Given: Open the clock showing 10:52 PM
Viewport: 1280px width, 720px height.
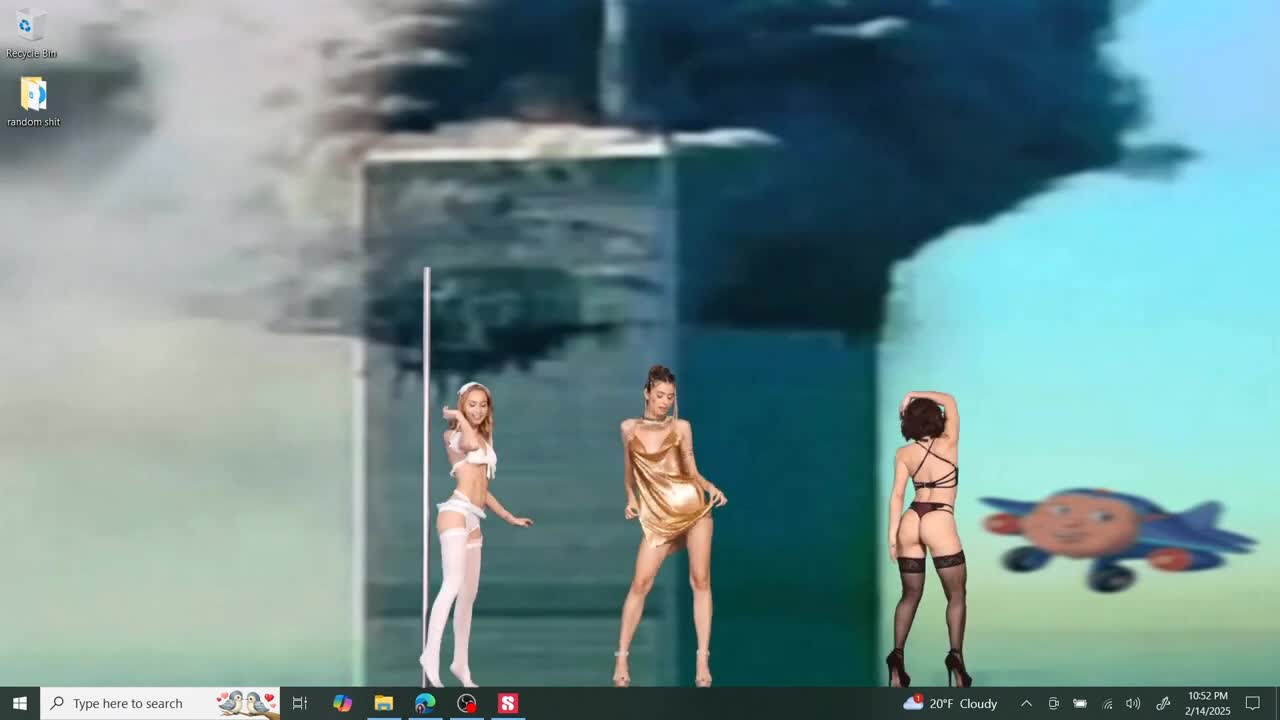Looking at the screenshot, I should point(1208,703).
